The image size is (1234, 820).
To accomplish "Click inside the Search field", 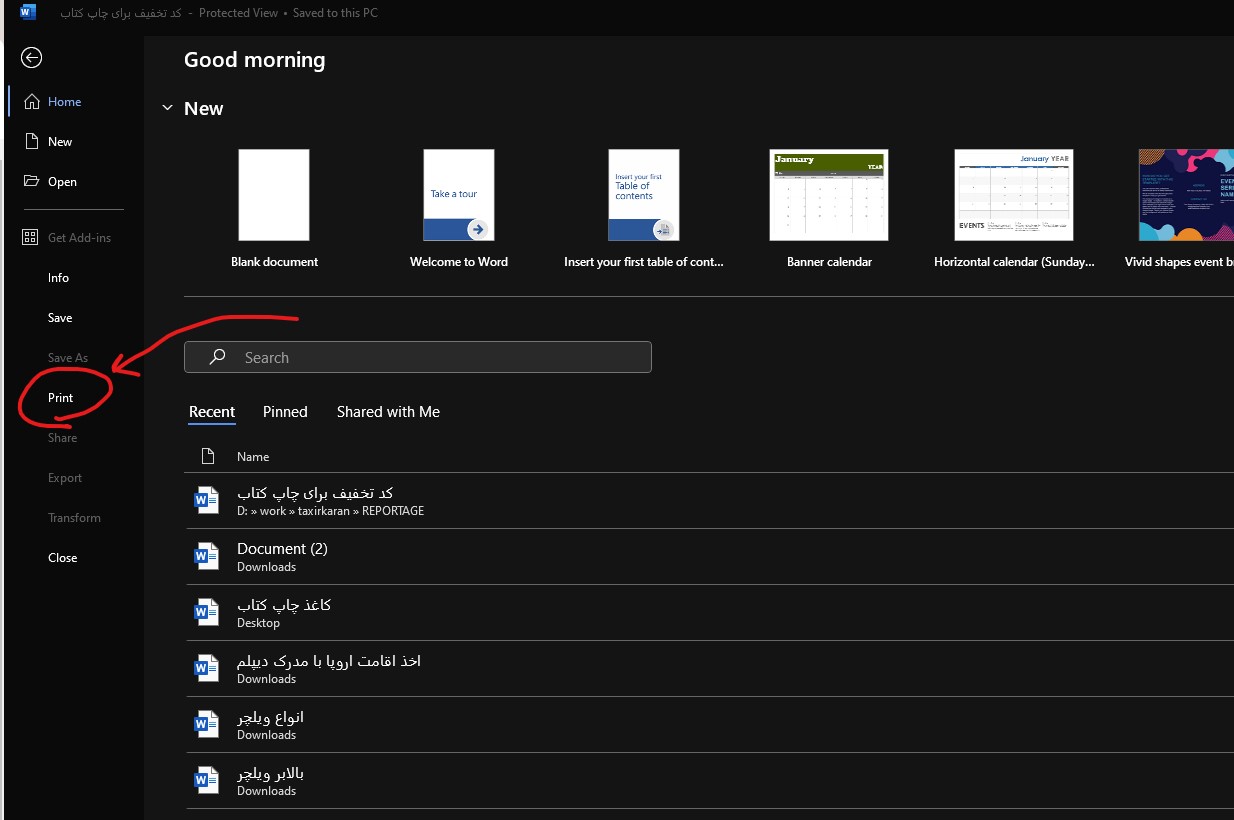I will click(418, 357).
